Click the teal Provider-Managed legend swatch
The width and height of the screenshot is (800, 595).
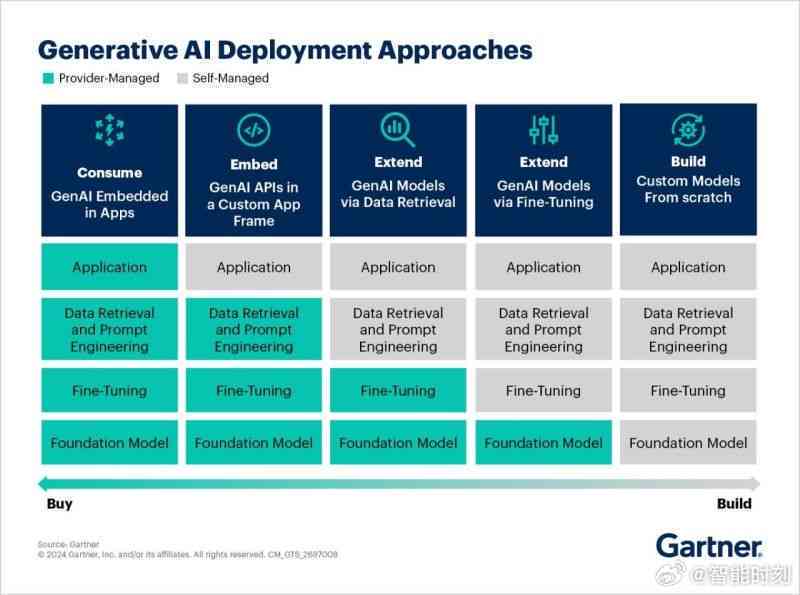48,78
